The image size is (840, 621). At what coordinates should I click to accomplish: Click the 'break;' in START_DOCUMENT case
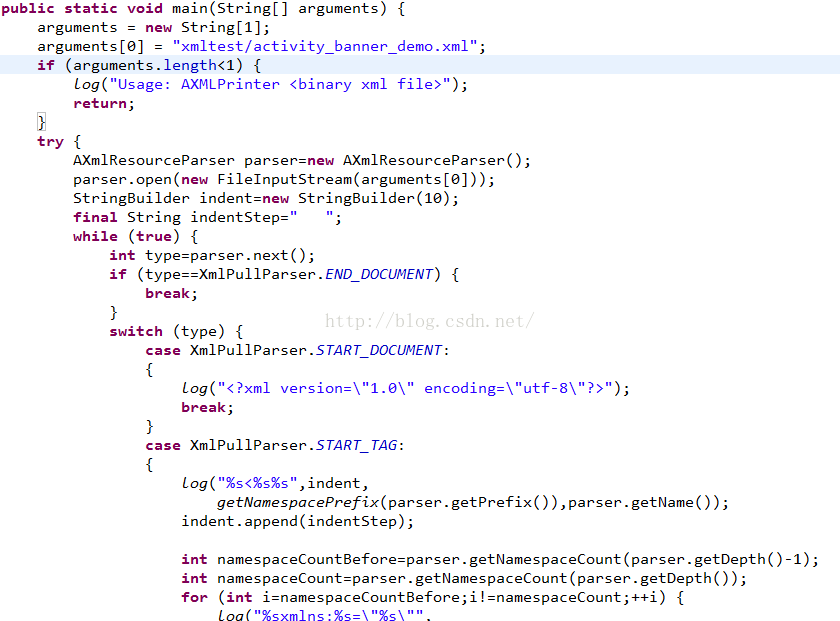[207, 408]
